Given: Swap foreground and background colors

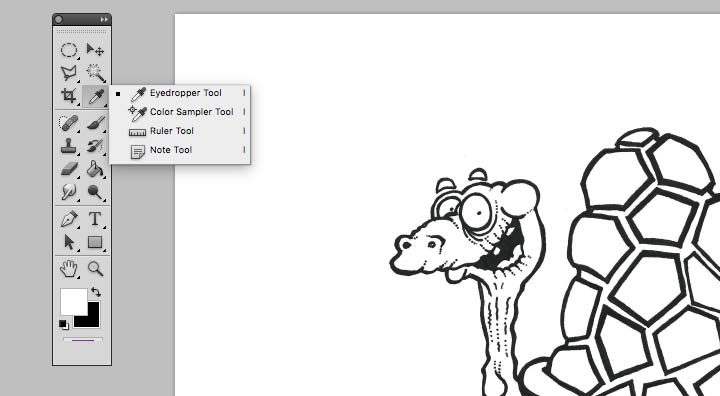Looking at the screenshot, I should (x=96, y=292).
